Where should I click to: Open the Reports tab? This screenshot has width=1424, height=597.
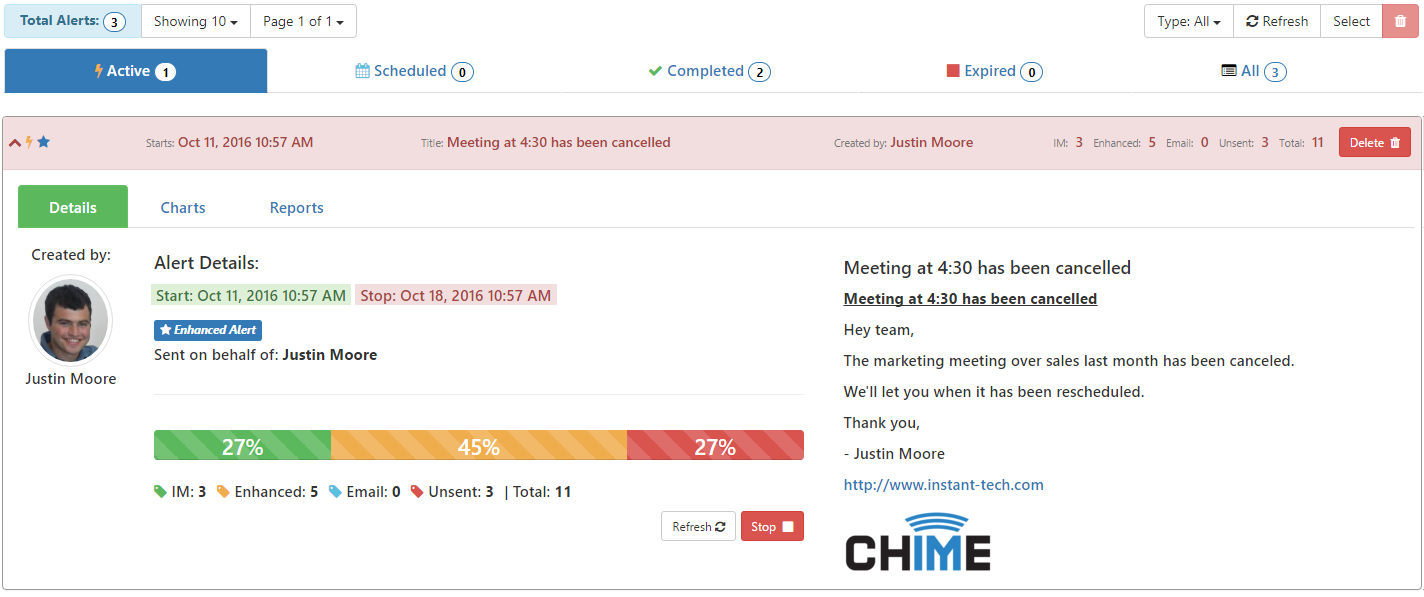[x=297, y=208]
